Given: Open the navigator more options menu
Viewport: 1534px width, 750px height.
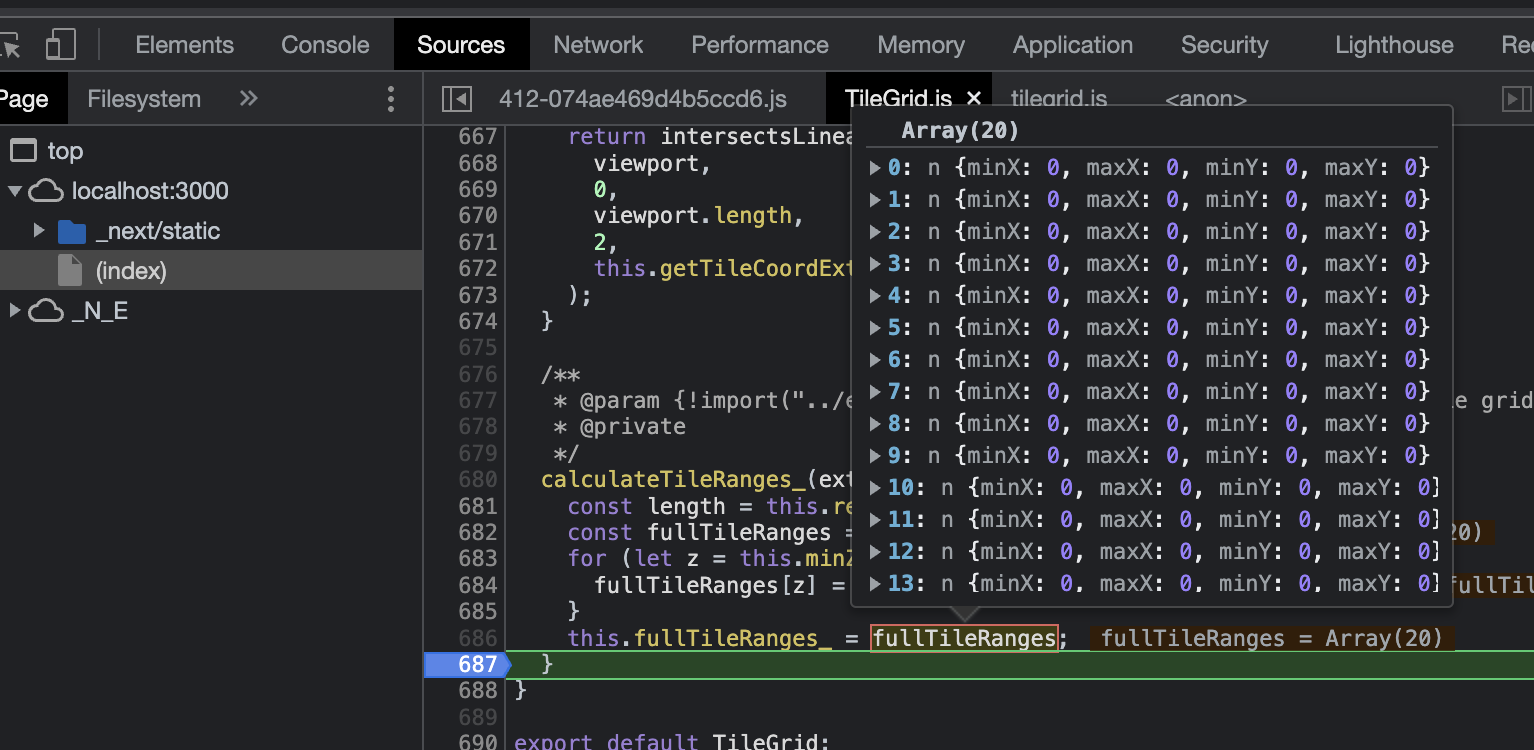Looking at the screenshot, I should pos(390,98).
